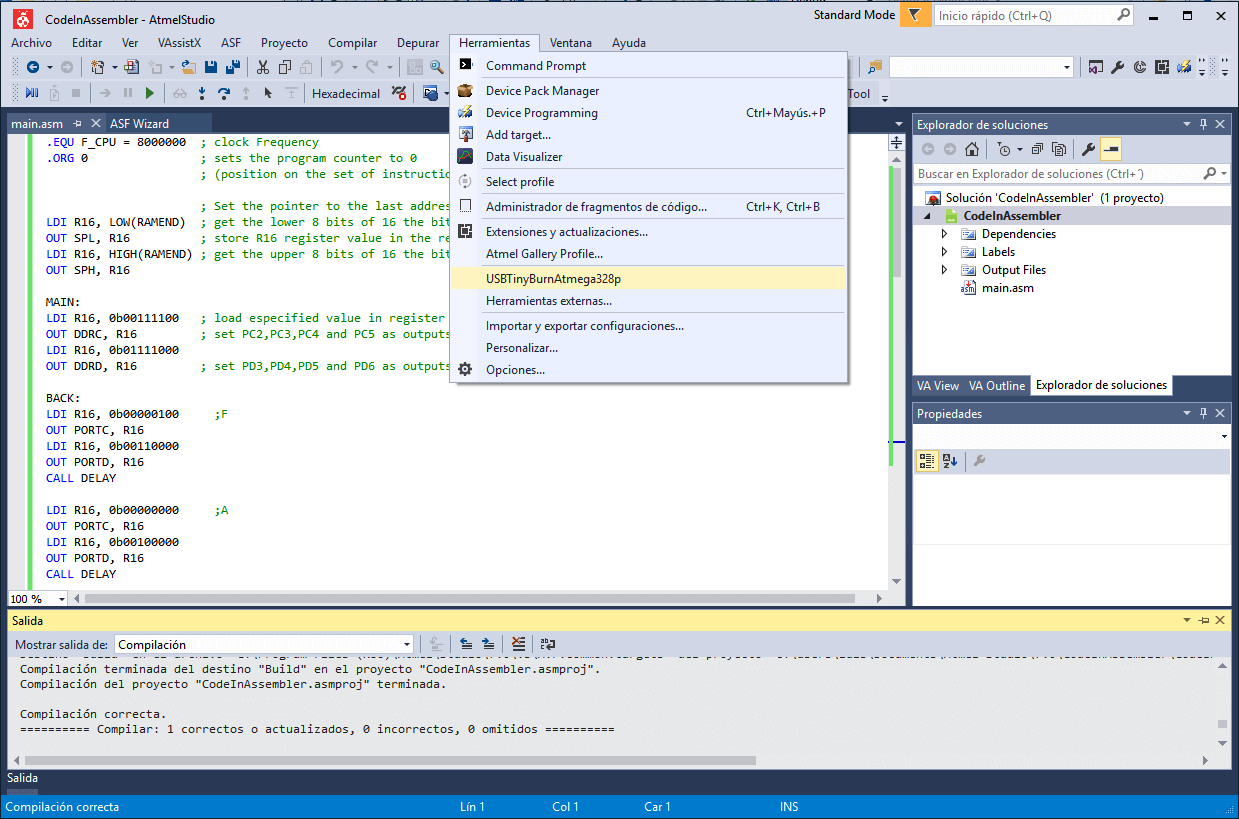Switch to the VA View tab
1239x819 pixels.
click(938, 385)
